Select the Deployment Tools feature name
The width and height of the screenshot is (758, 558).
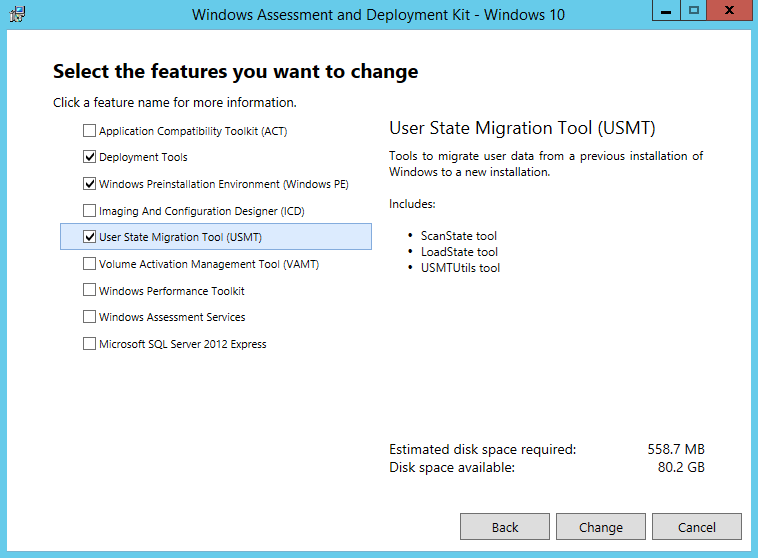143,157
